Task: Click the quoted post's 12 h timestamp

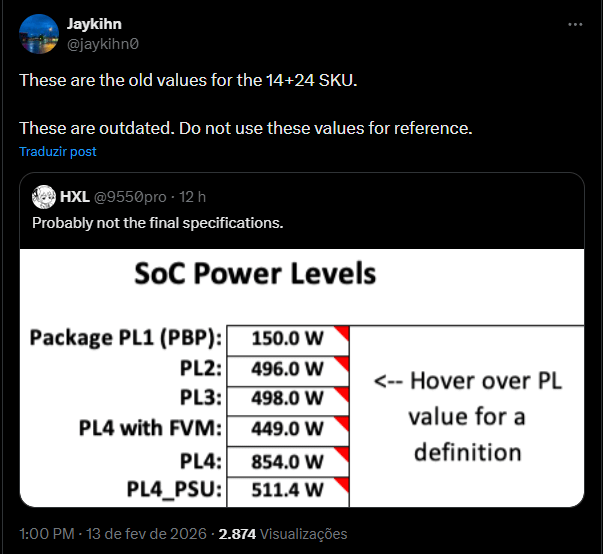Action: click(193, 196)
